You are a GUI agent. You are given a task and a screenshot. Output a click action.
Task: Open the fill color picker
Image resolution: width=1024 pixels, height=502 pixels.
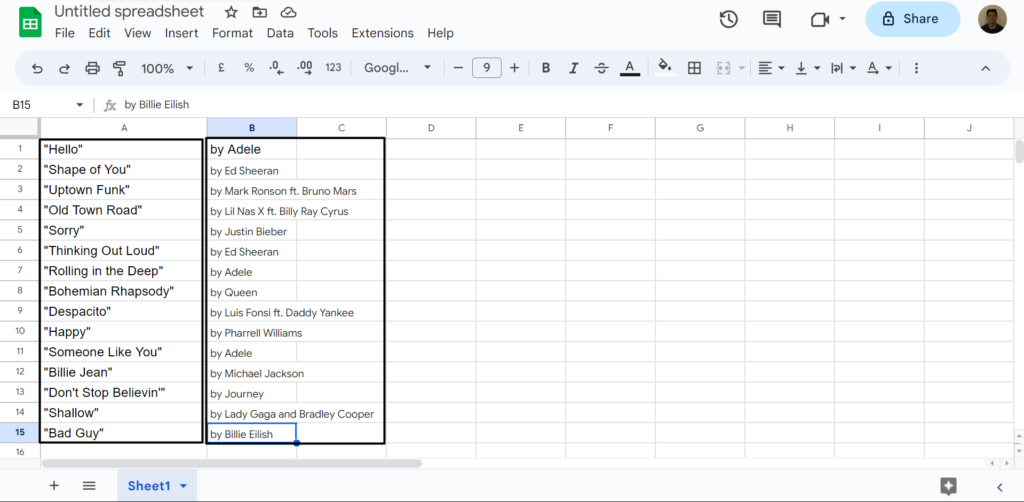coord(665,67)
